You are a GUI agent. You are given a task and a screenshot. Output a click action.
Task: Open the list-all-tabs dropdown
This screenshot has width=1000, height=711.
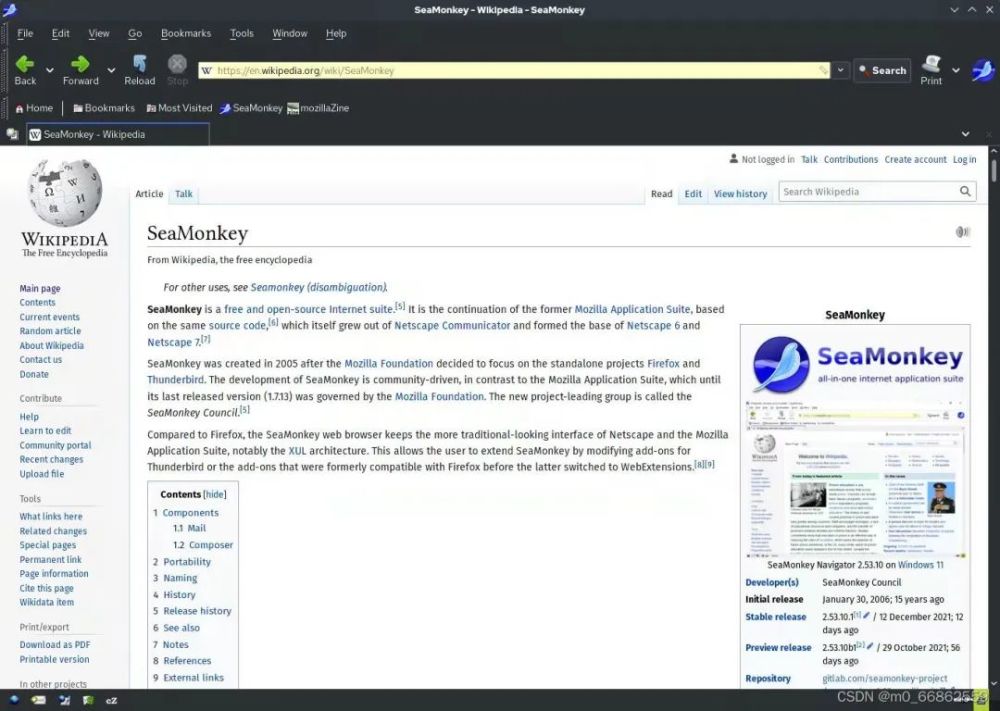point(966,134)
